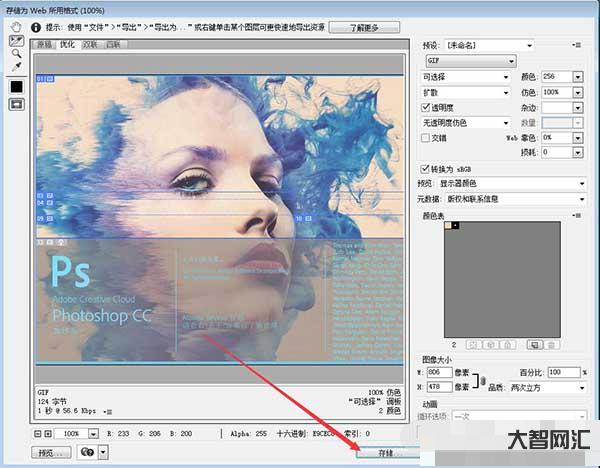The image size is (600, 468).
Task: Select slice badge 01 in preview
Action: click(x=45, y=79)
